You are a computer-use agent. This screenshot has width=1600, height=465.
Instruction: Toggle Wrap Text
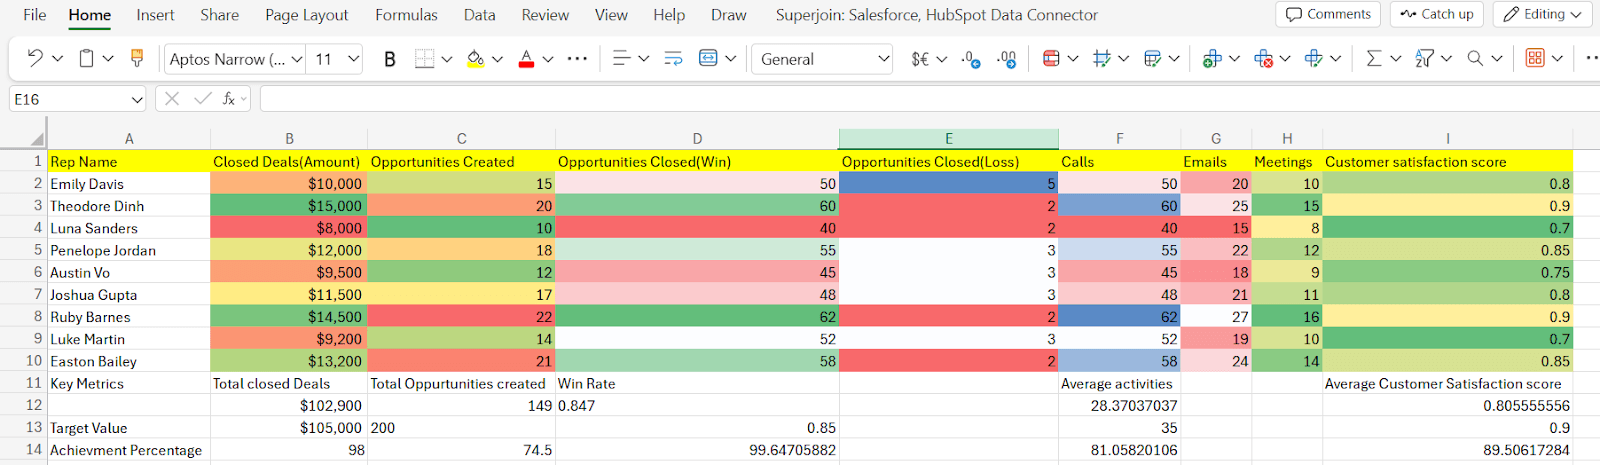pos(673,59)
